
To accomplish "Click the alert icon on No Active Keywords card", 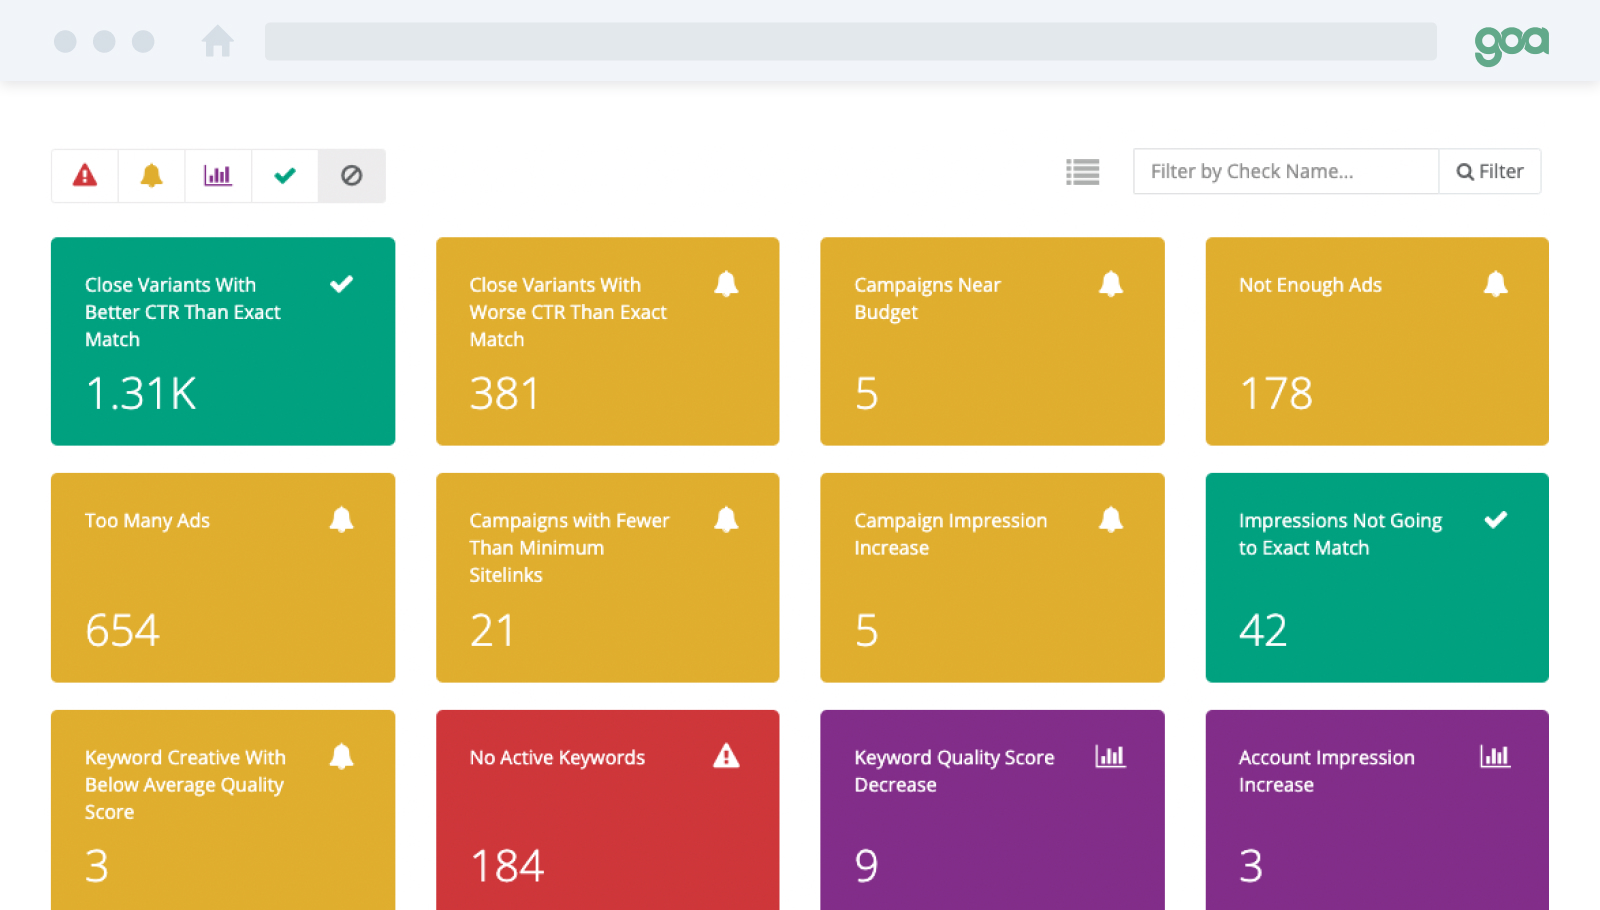I will point(726,756).
